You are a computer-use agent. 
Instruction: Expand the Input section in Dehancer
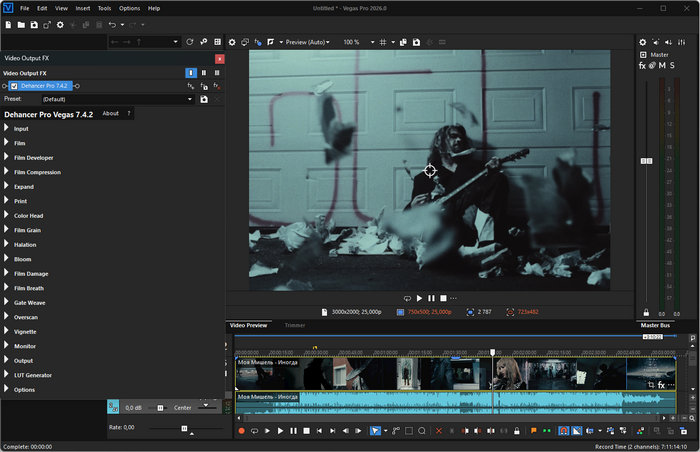click(x=6, y=128)
